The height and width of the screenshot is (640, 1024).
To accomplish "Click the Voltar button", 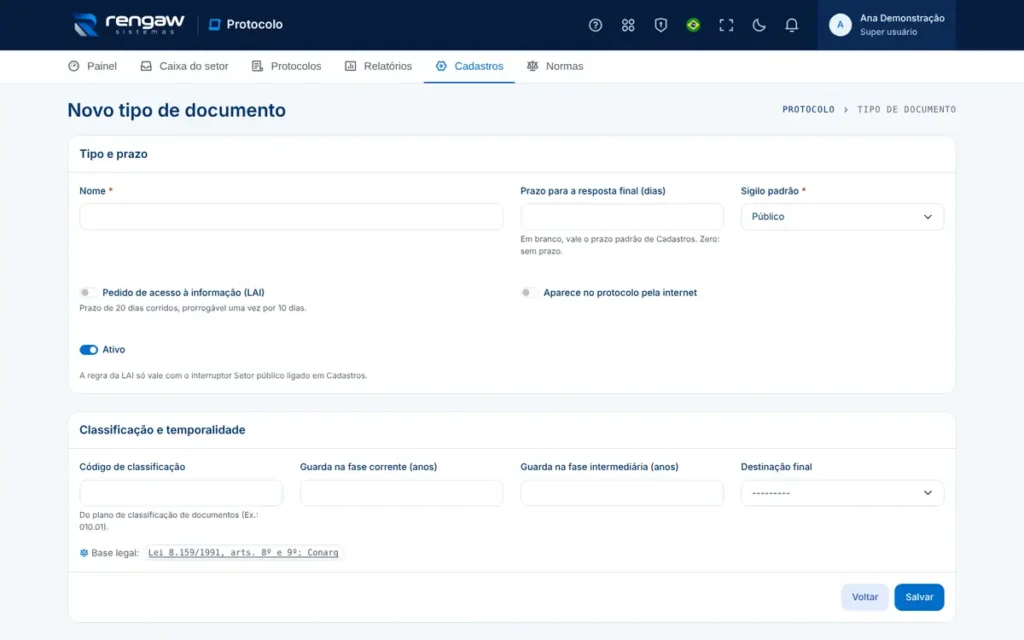I will click(865, 597).
